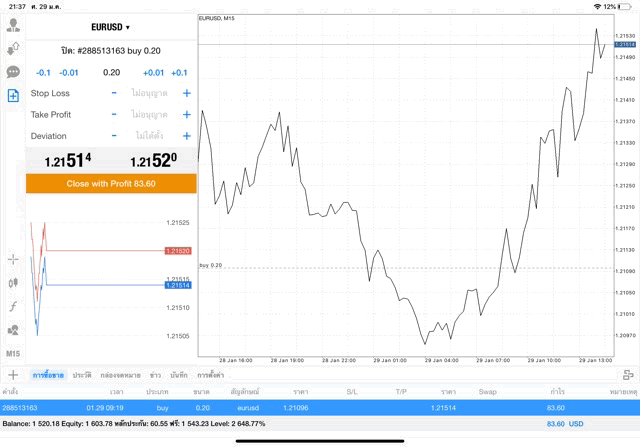Open the accounts profile icon

[13, 25]
